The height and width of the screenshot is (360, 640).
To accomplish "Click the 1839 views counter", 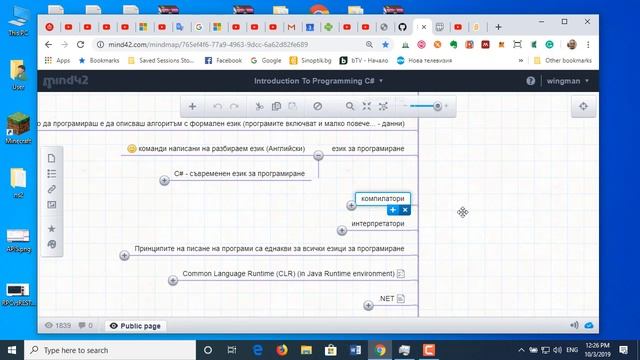I will pyautogui.click(x=58, y=326).
